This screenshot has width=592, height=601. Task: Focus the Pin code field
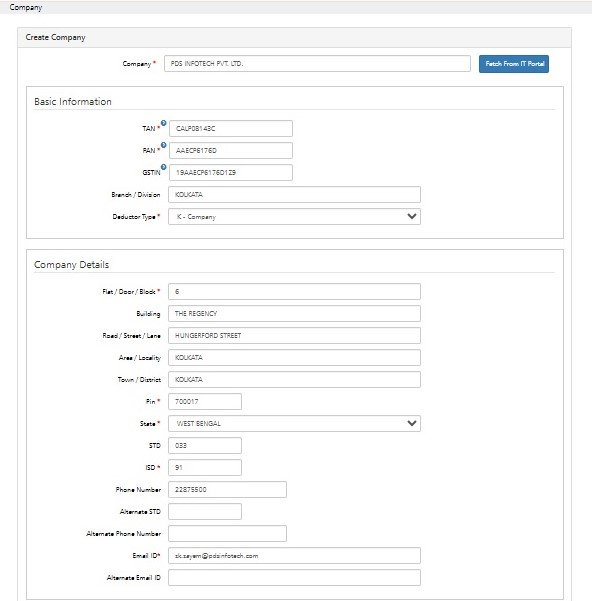tap(205, 402)
